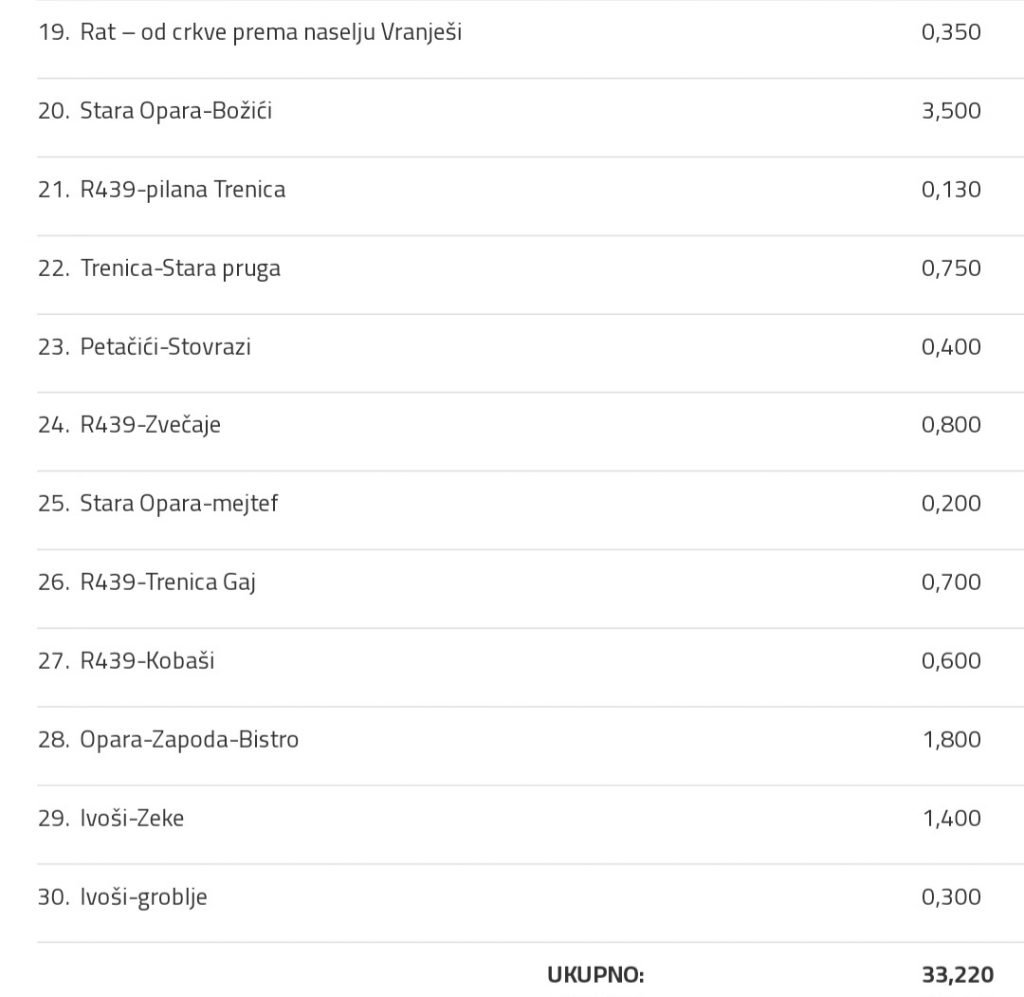Screen dimensions: 1024x997
Task: Select the Stara Opara-Božići row
Action: [x=176, y=111]
